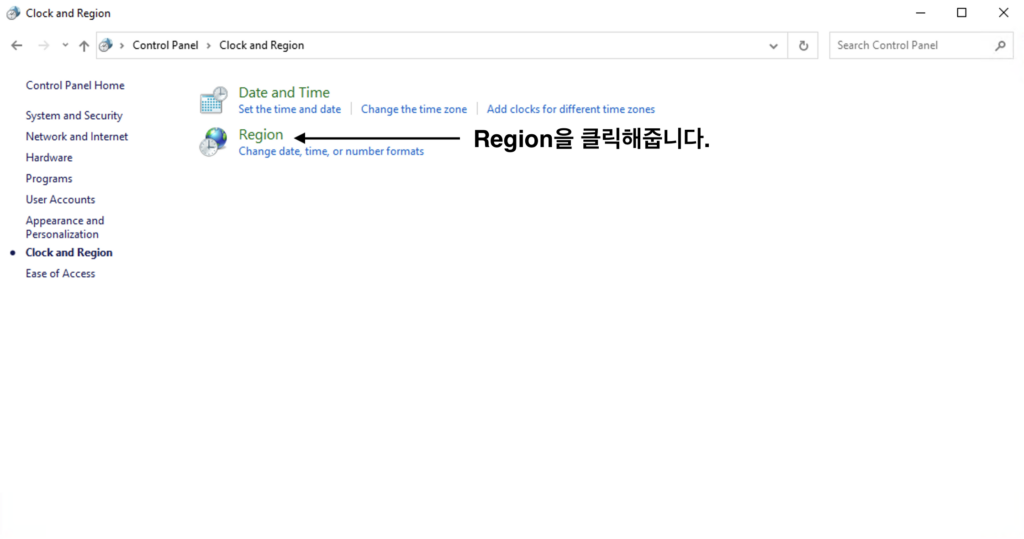Minimize the Clock and Region window
This screenshot has width=1024, height=539.
click(x=920, y=13)
